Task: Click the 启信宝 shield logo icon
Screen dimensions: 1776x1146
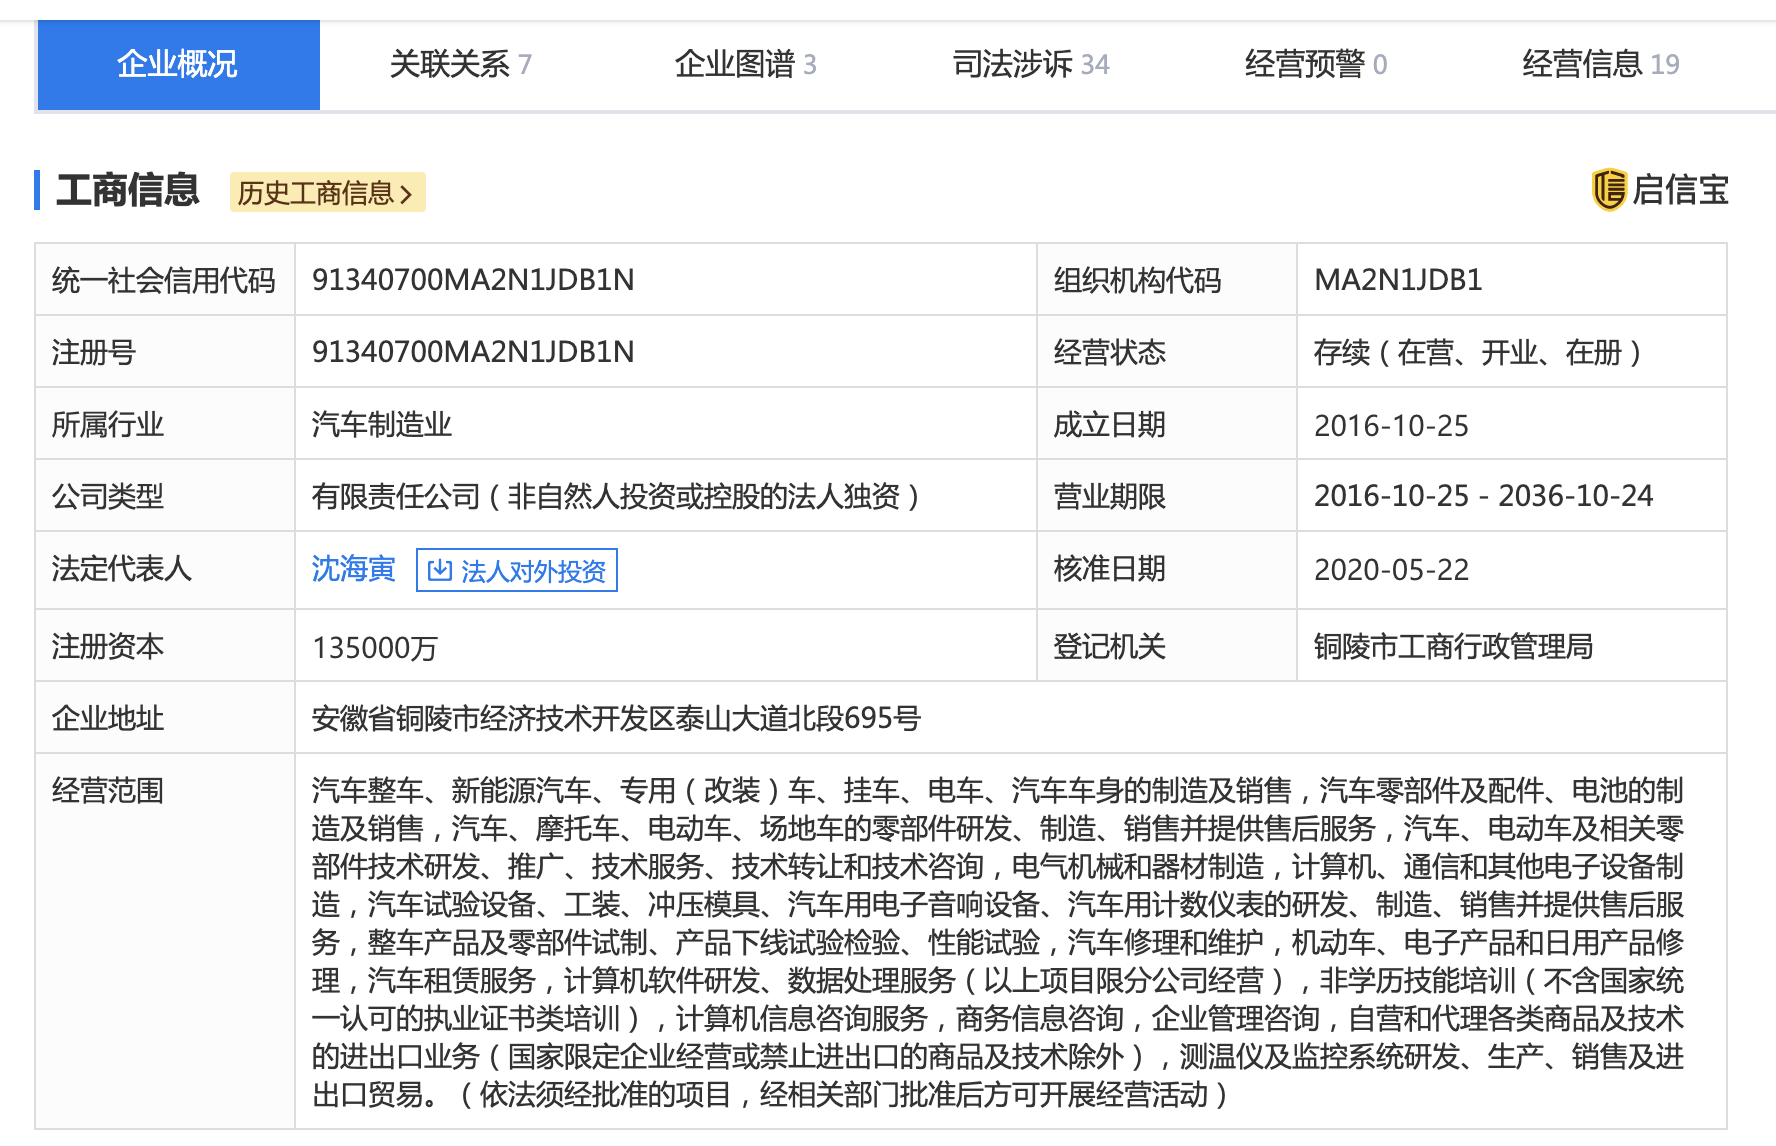Action: pyautogui.click(x=1608, y=189)
